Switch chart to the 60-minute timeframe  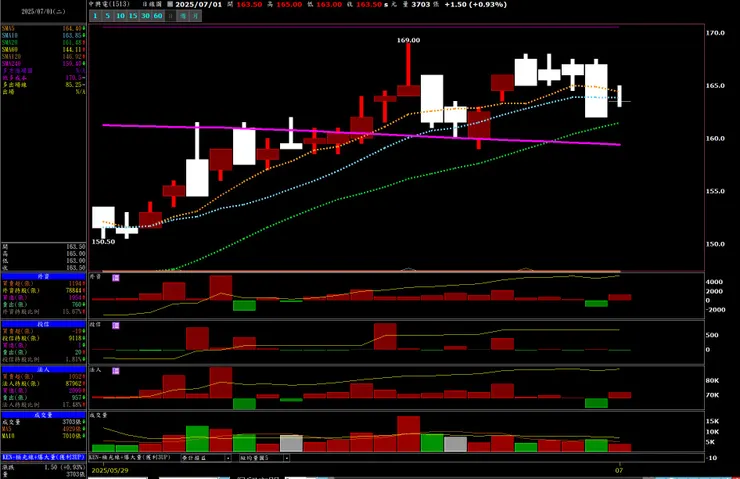[158, 16]
